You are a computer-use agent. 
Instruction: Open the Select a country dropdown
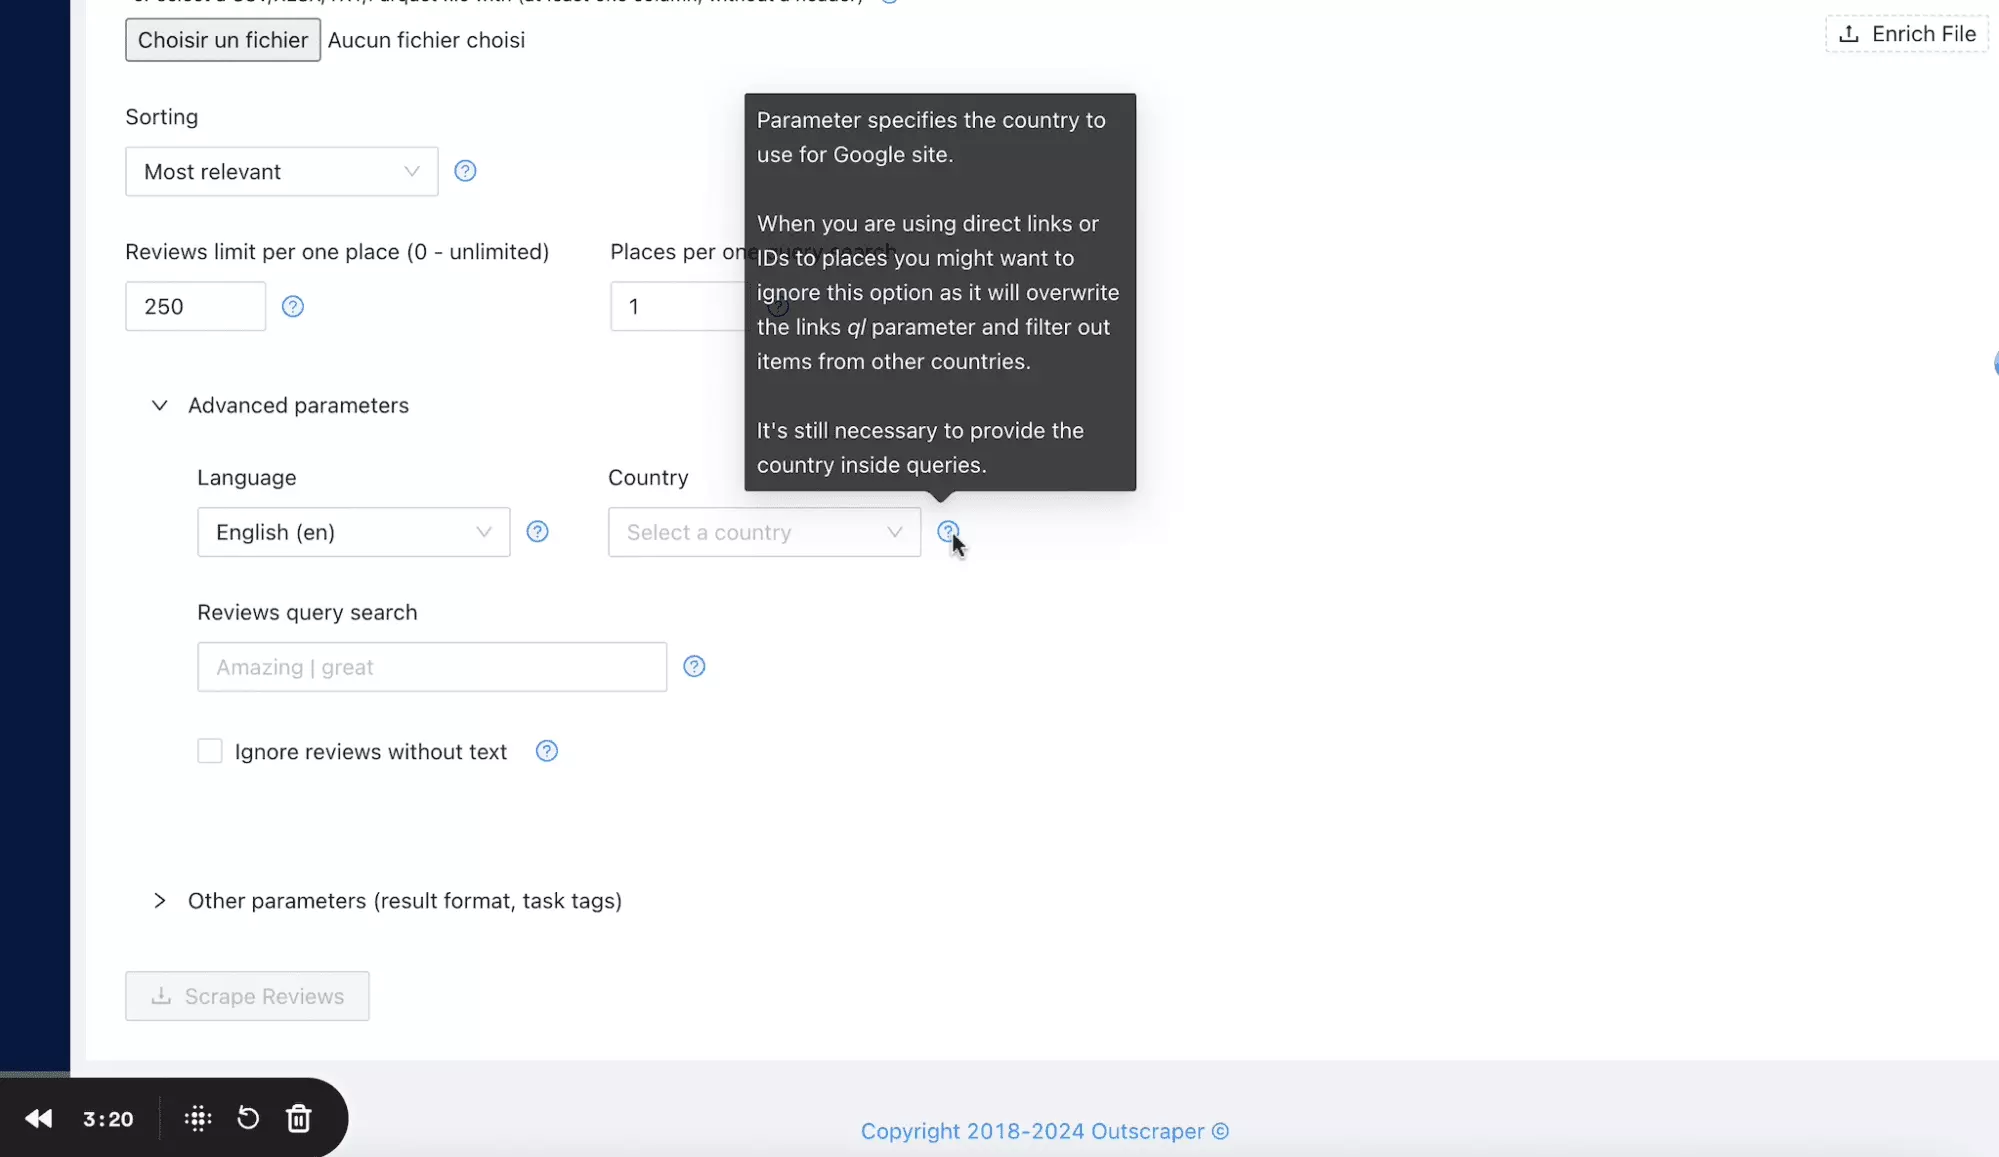click(x=763, y=532)
